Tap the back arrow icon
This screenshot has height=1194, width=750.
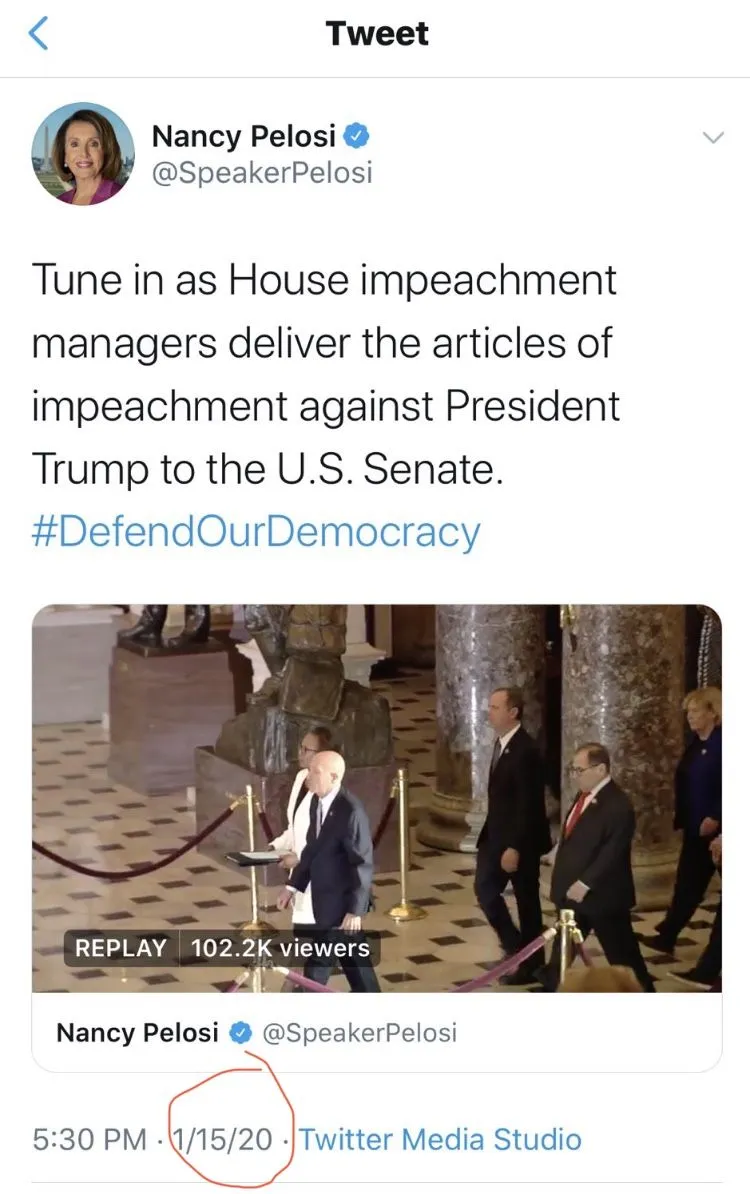coord(38,34)
